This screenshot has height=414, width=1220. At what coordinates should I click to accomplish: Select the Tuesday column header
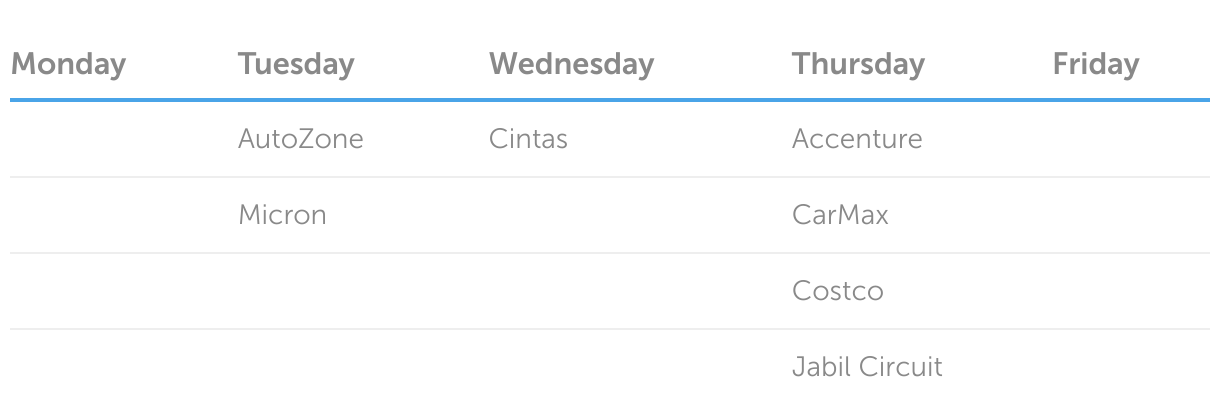[x=296, y=64]
